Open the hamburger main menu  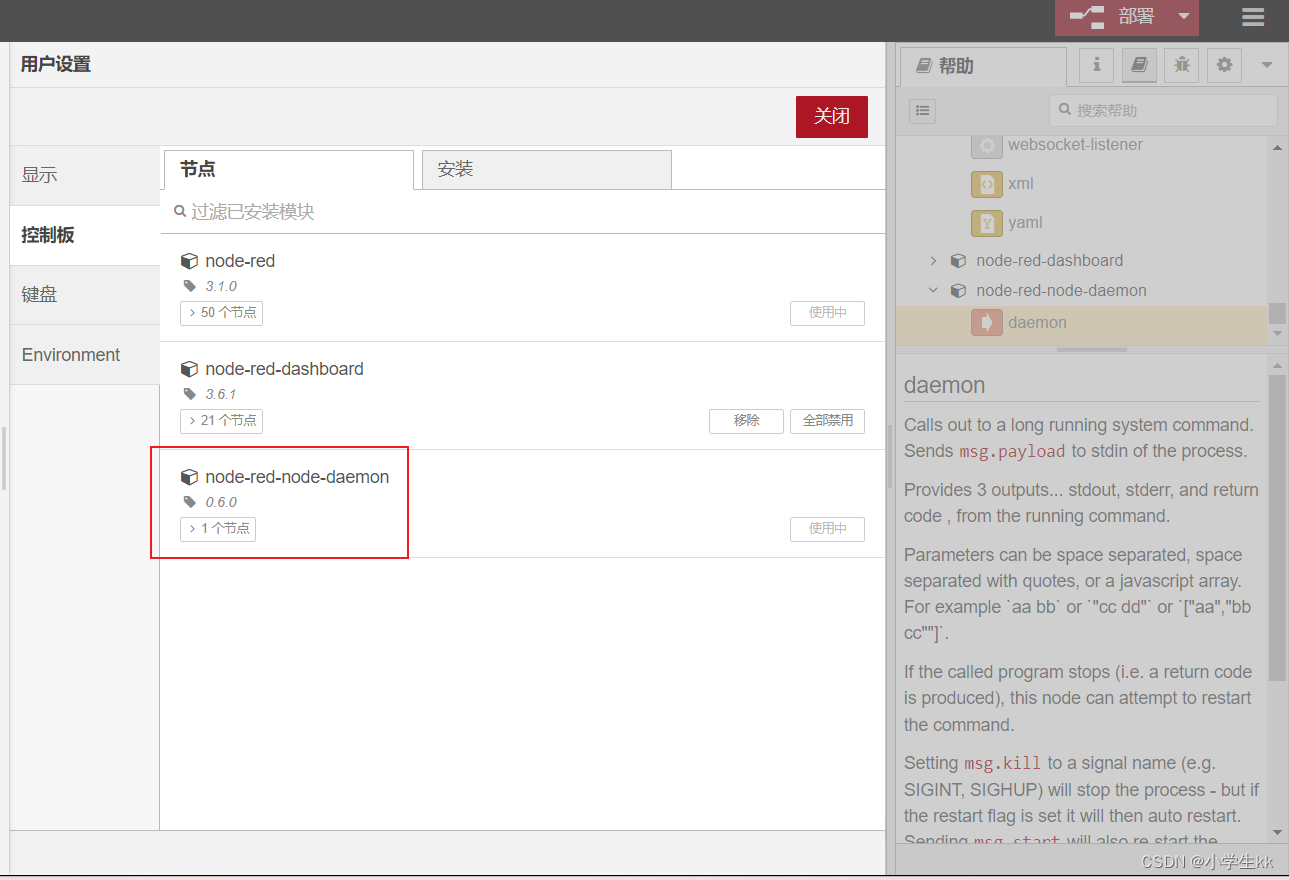coord(1253,17)
